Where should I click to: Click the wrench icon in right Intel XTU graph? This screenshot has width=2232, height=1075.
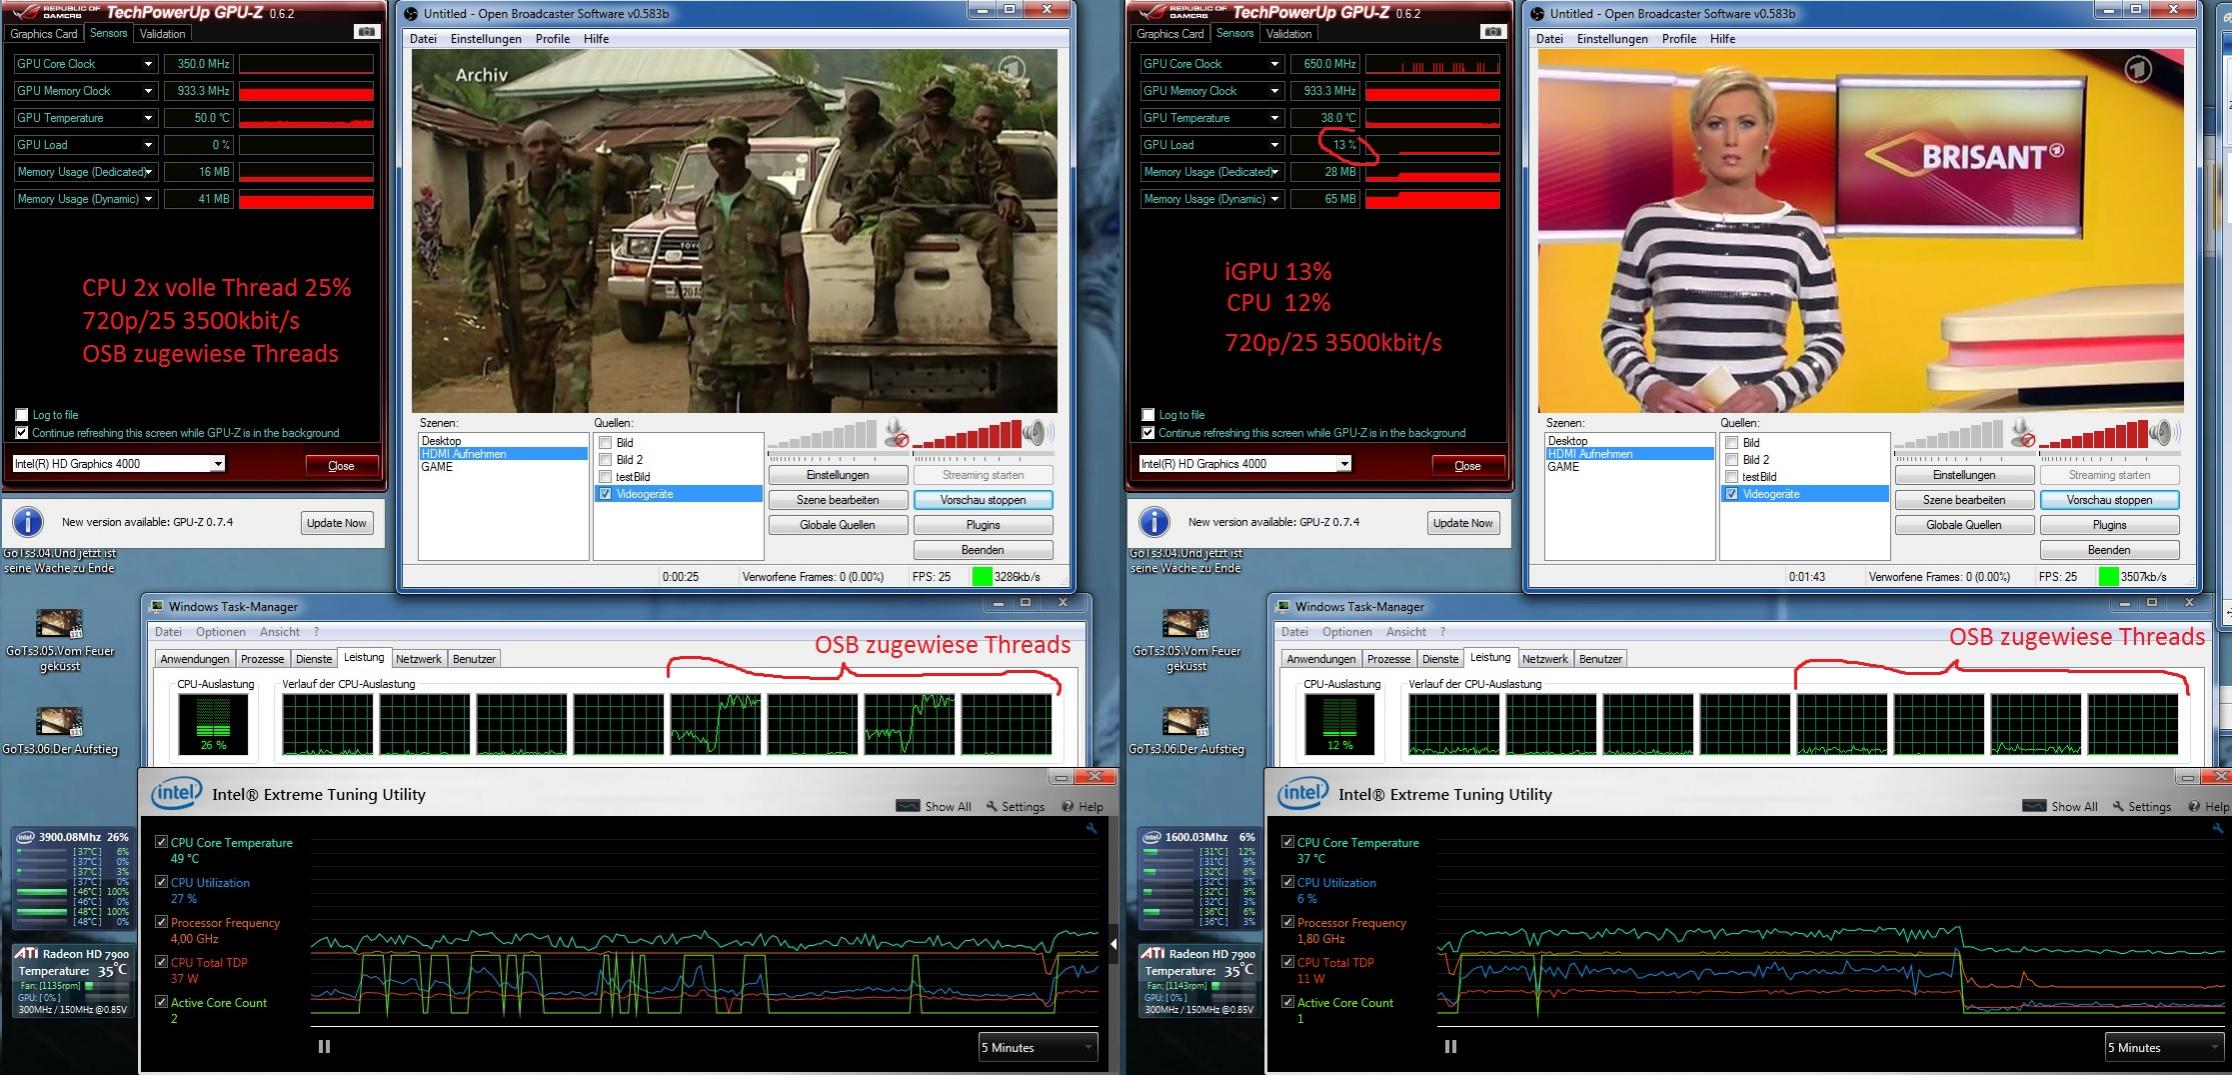[2217, 828]
